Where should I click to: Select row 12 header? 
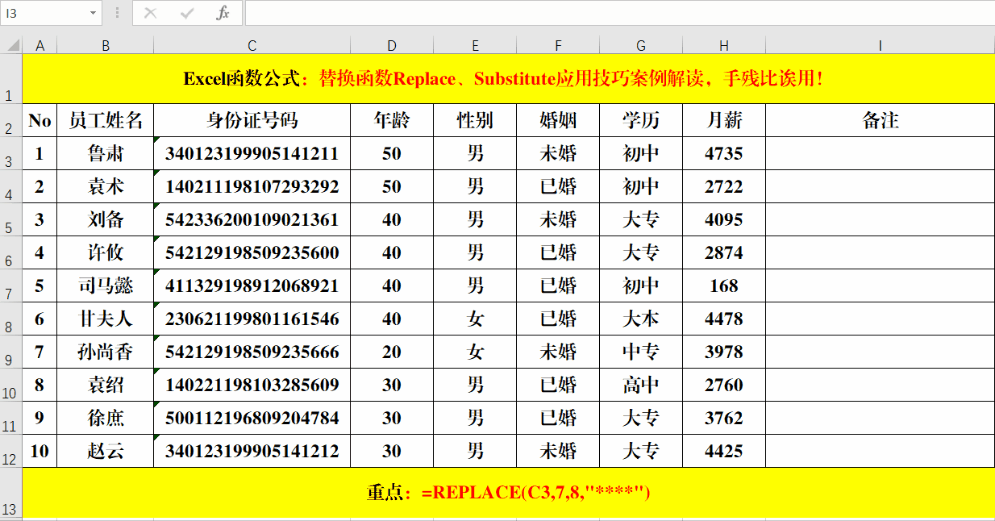11,451
